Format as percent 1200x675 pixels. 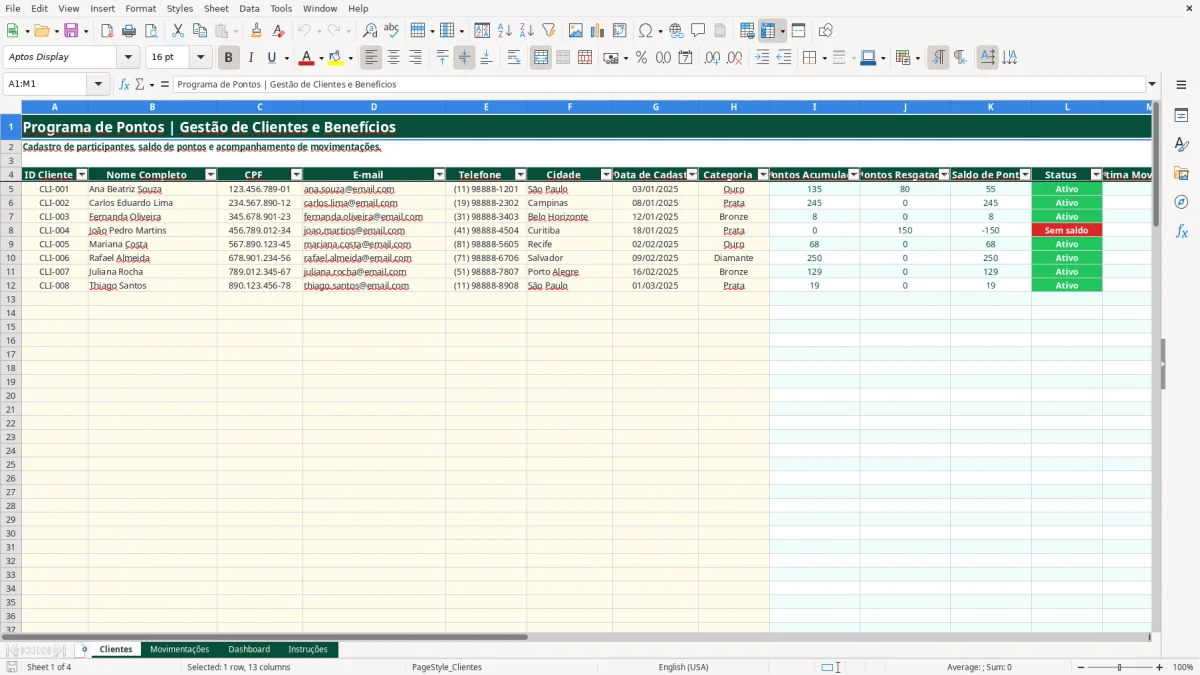coord(641,58)
